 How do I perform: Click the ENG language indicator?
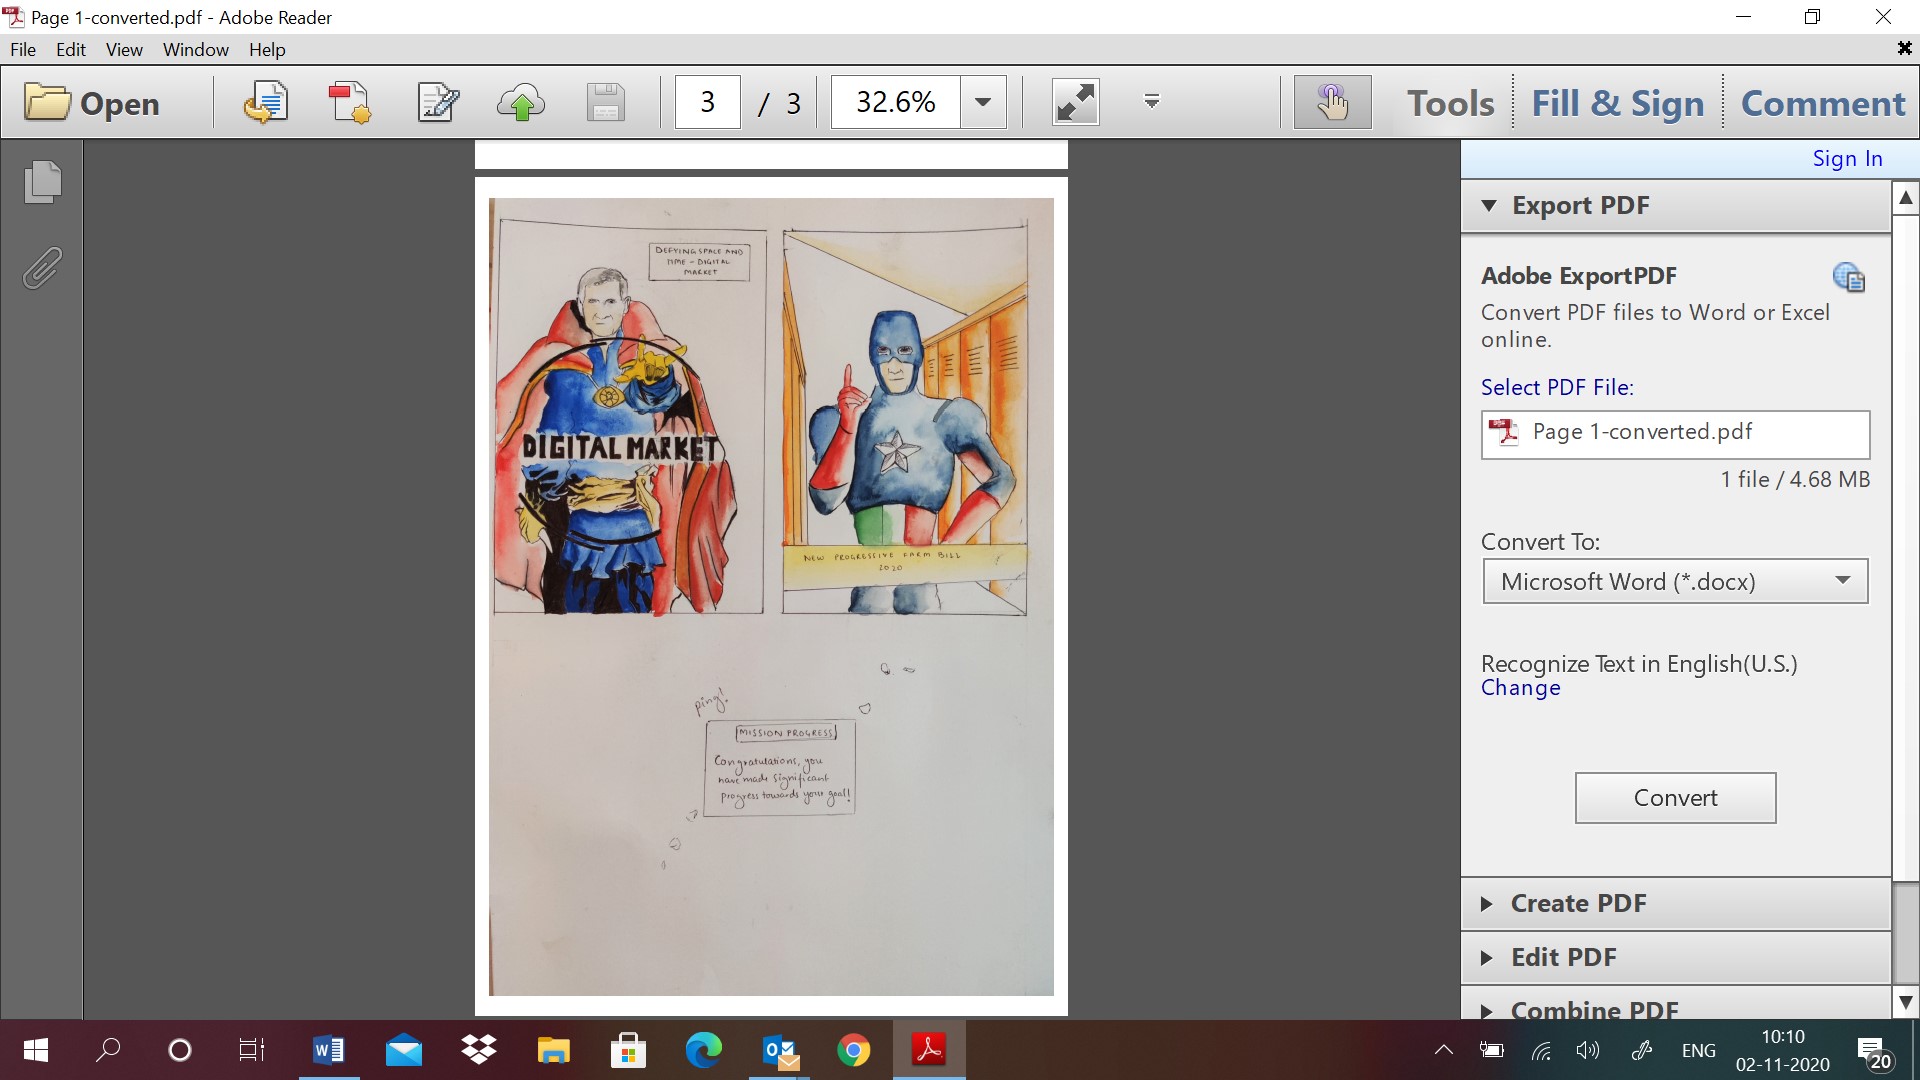(1698, 1050)
